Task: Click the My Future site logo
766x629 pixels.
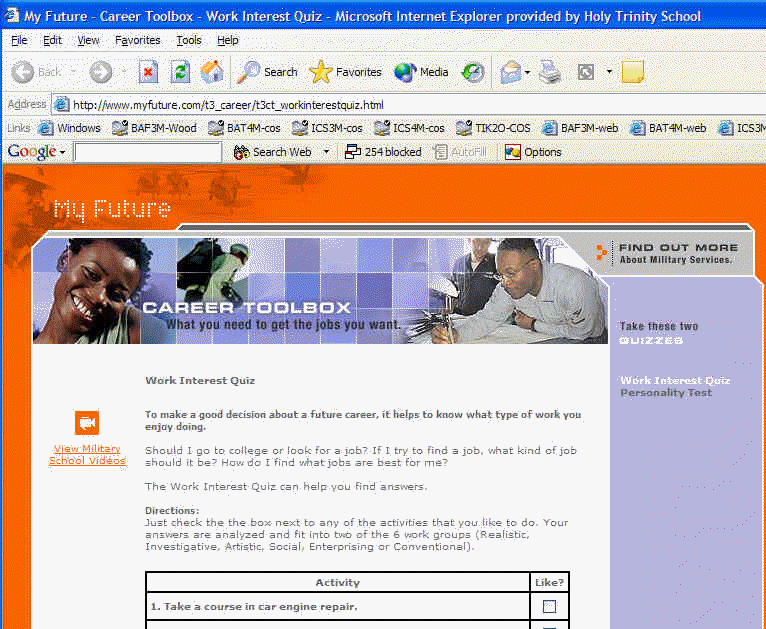Action: (112, 210)
